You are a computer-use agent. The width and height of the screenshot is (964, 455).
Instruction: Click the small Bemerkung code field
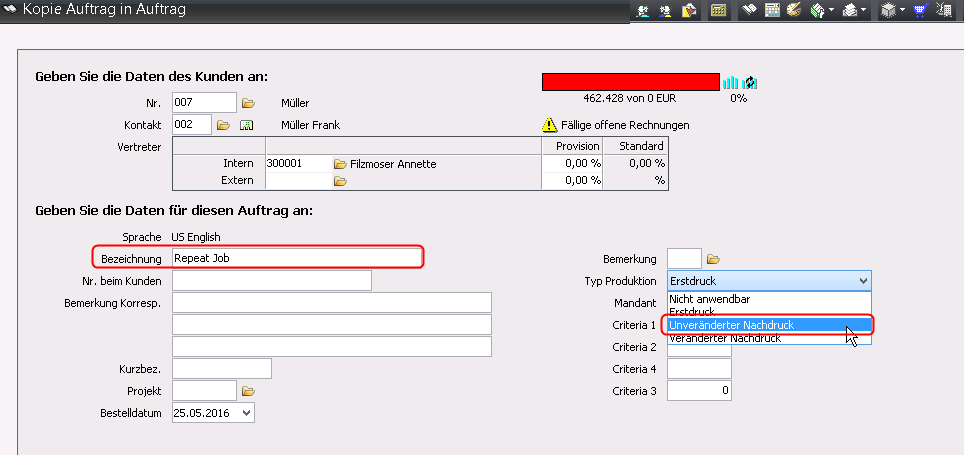[684, 258]
